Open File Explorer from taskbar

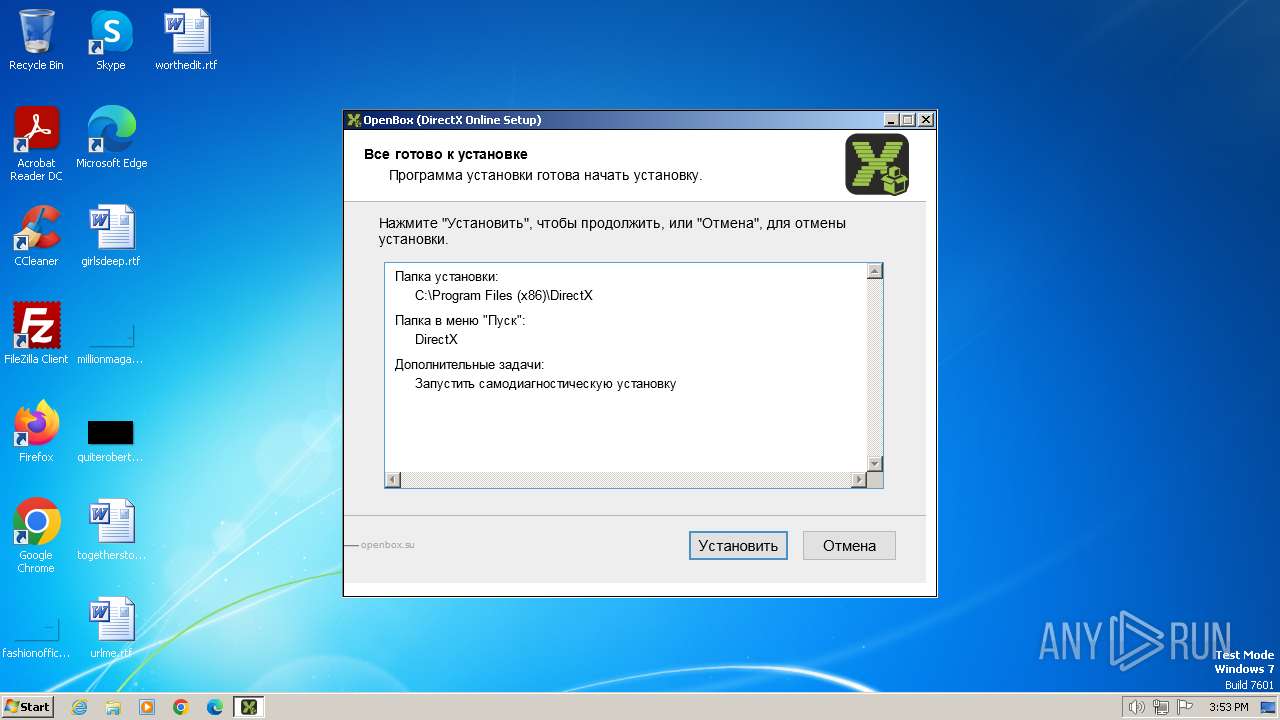click(113, 707)
